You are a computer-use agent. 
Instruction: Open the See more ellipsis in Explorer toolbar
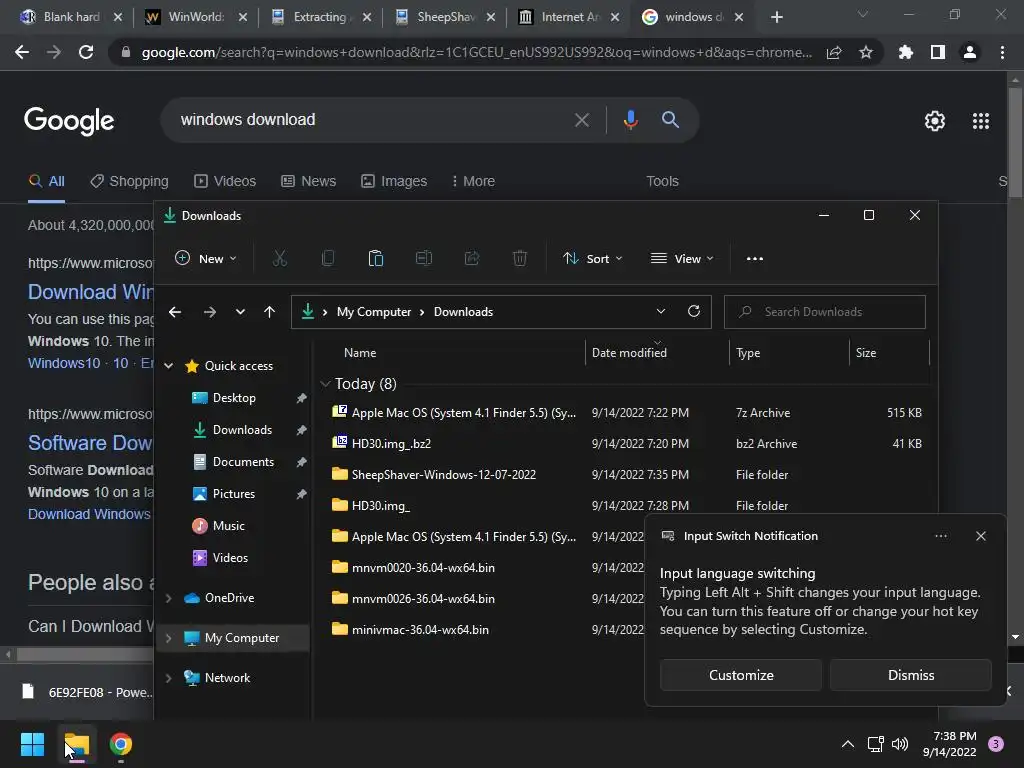pyautogui.click(x=754, y=259)
